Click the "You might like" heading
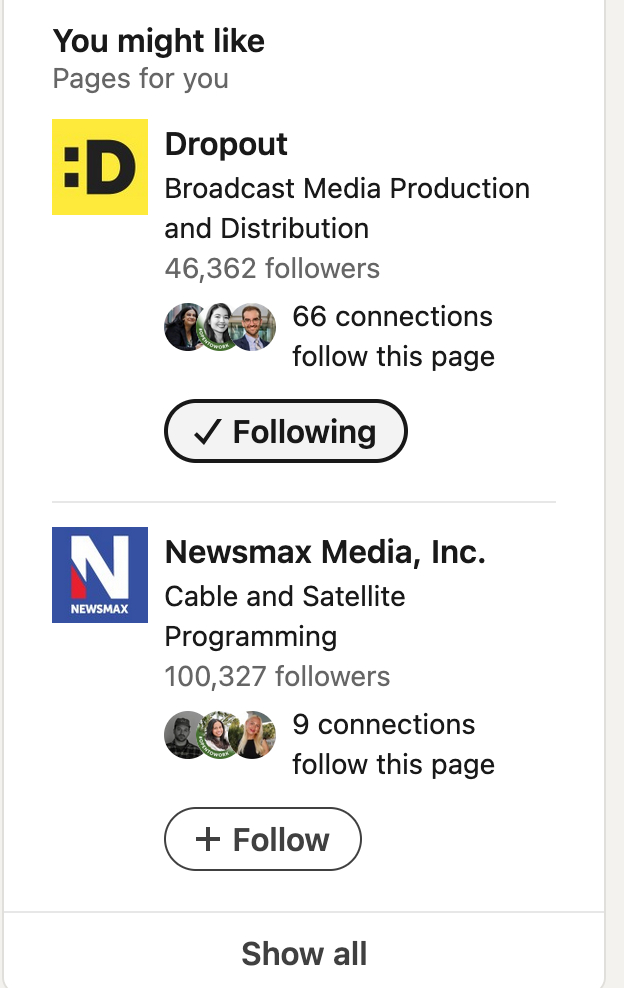This screenshot has height=988, width=624. tap(159, 41)
